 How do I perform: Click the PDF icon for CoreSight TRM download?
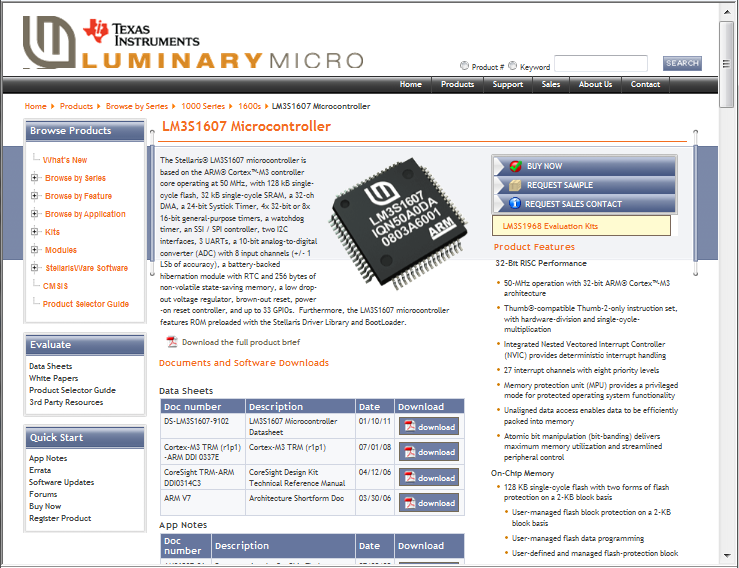(x=410, y=477)
